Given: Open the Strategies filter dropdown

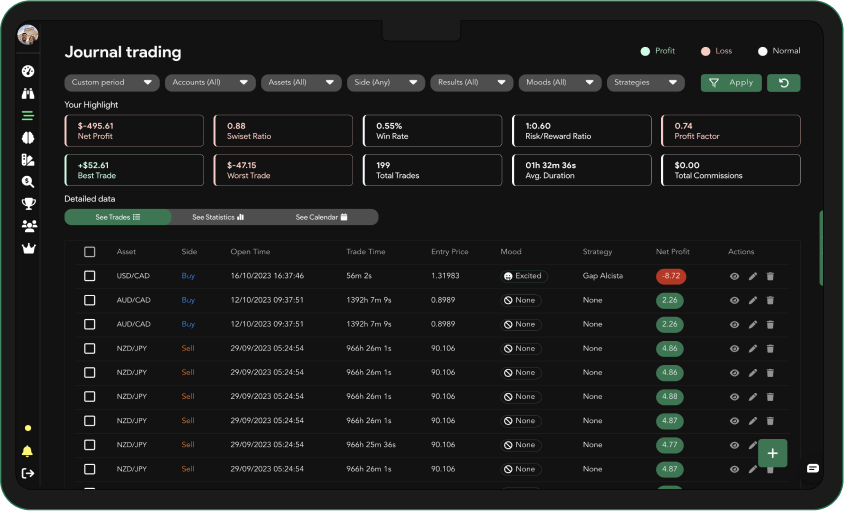Looking at the screenshot, I should 645,83.
